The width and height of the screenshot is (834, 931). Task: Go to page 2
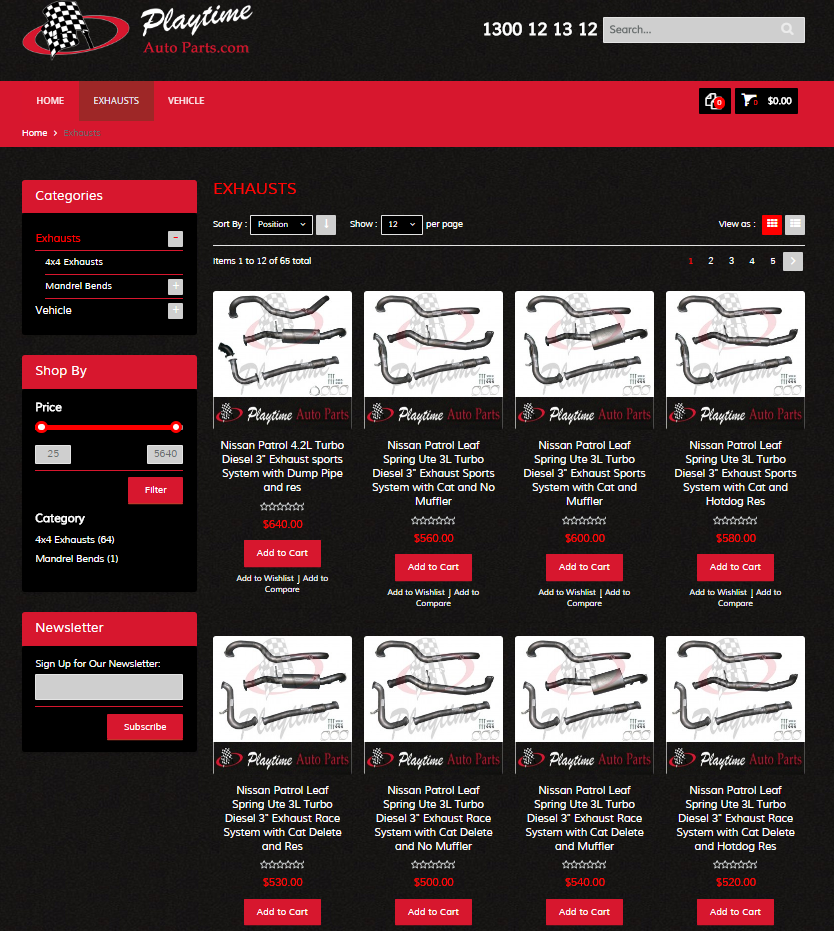pos(711,261)
